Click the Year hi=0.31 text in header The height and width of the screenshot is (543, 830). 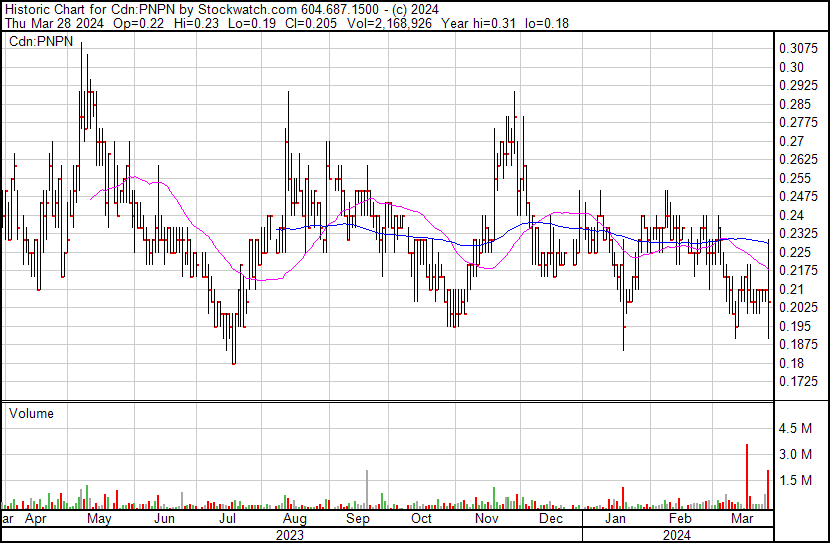[x=478, y=23]
